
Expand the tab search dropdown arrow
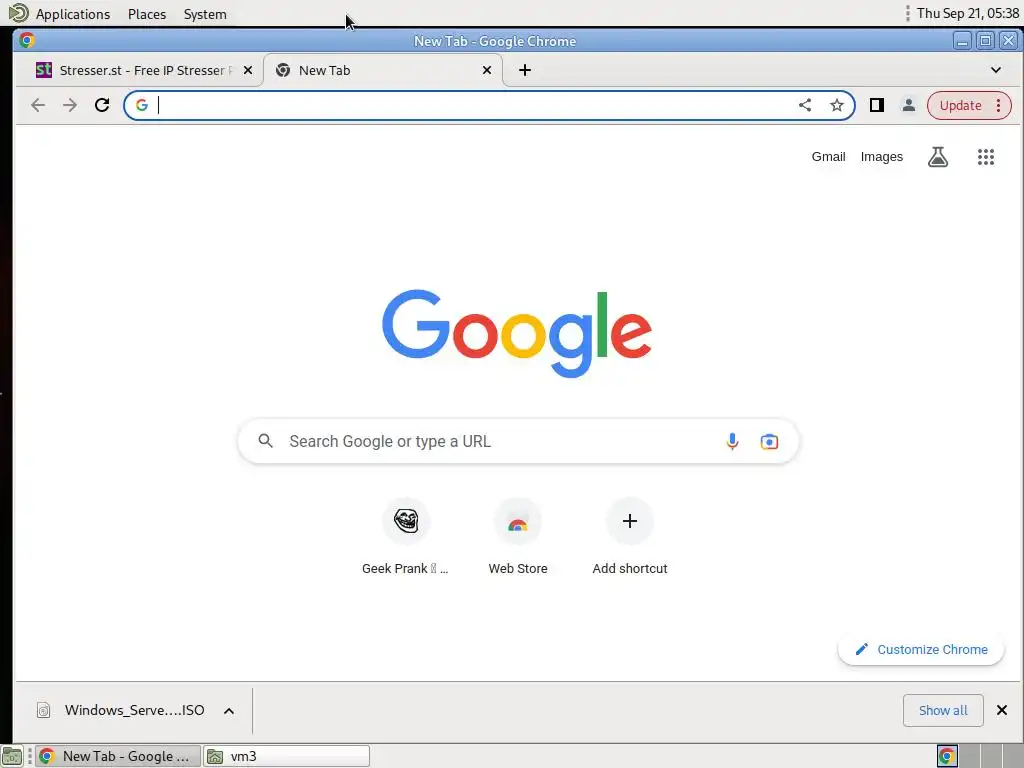click(996, 70)
